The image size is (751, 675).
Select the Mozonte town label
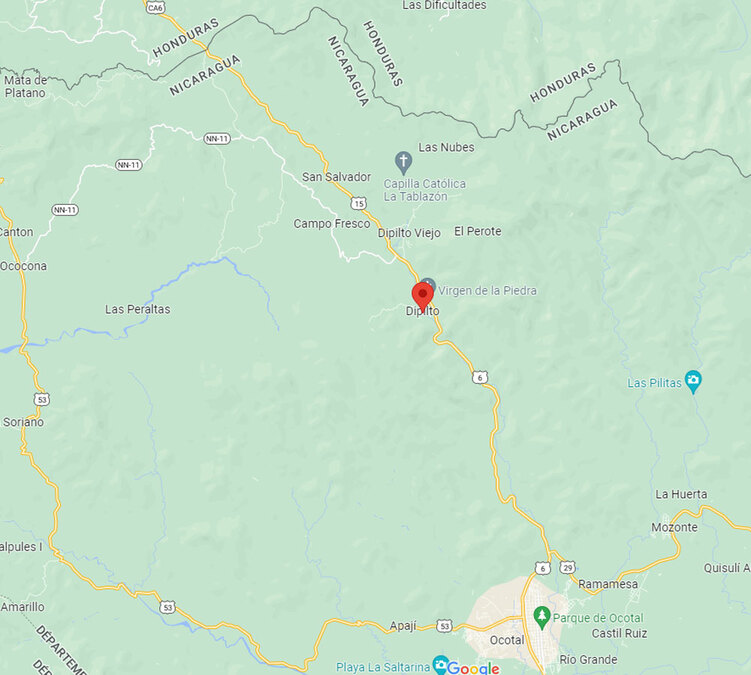[674, 527]
